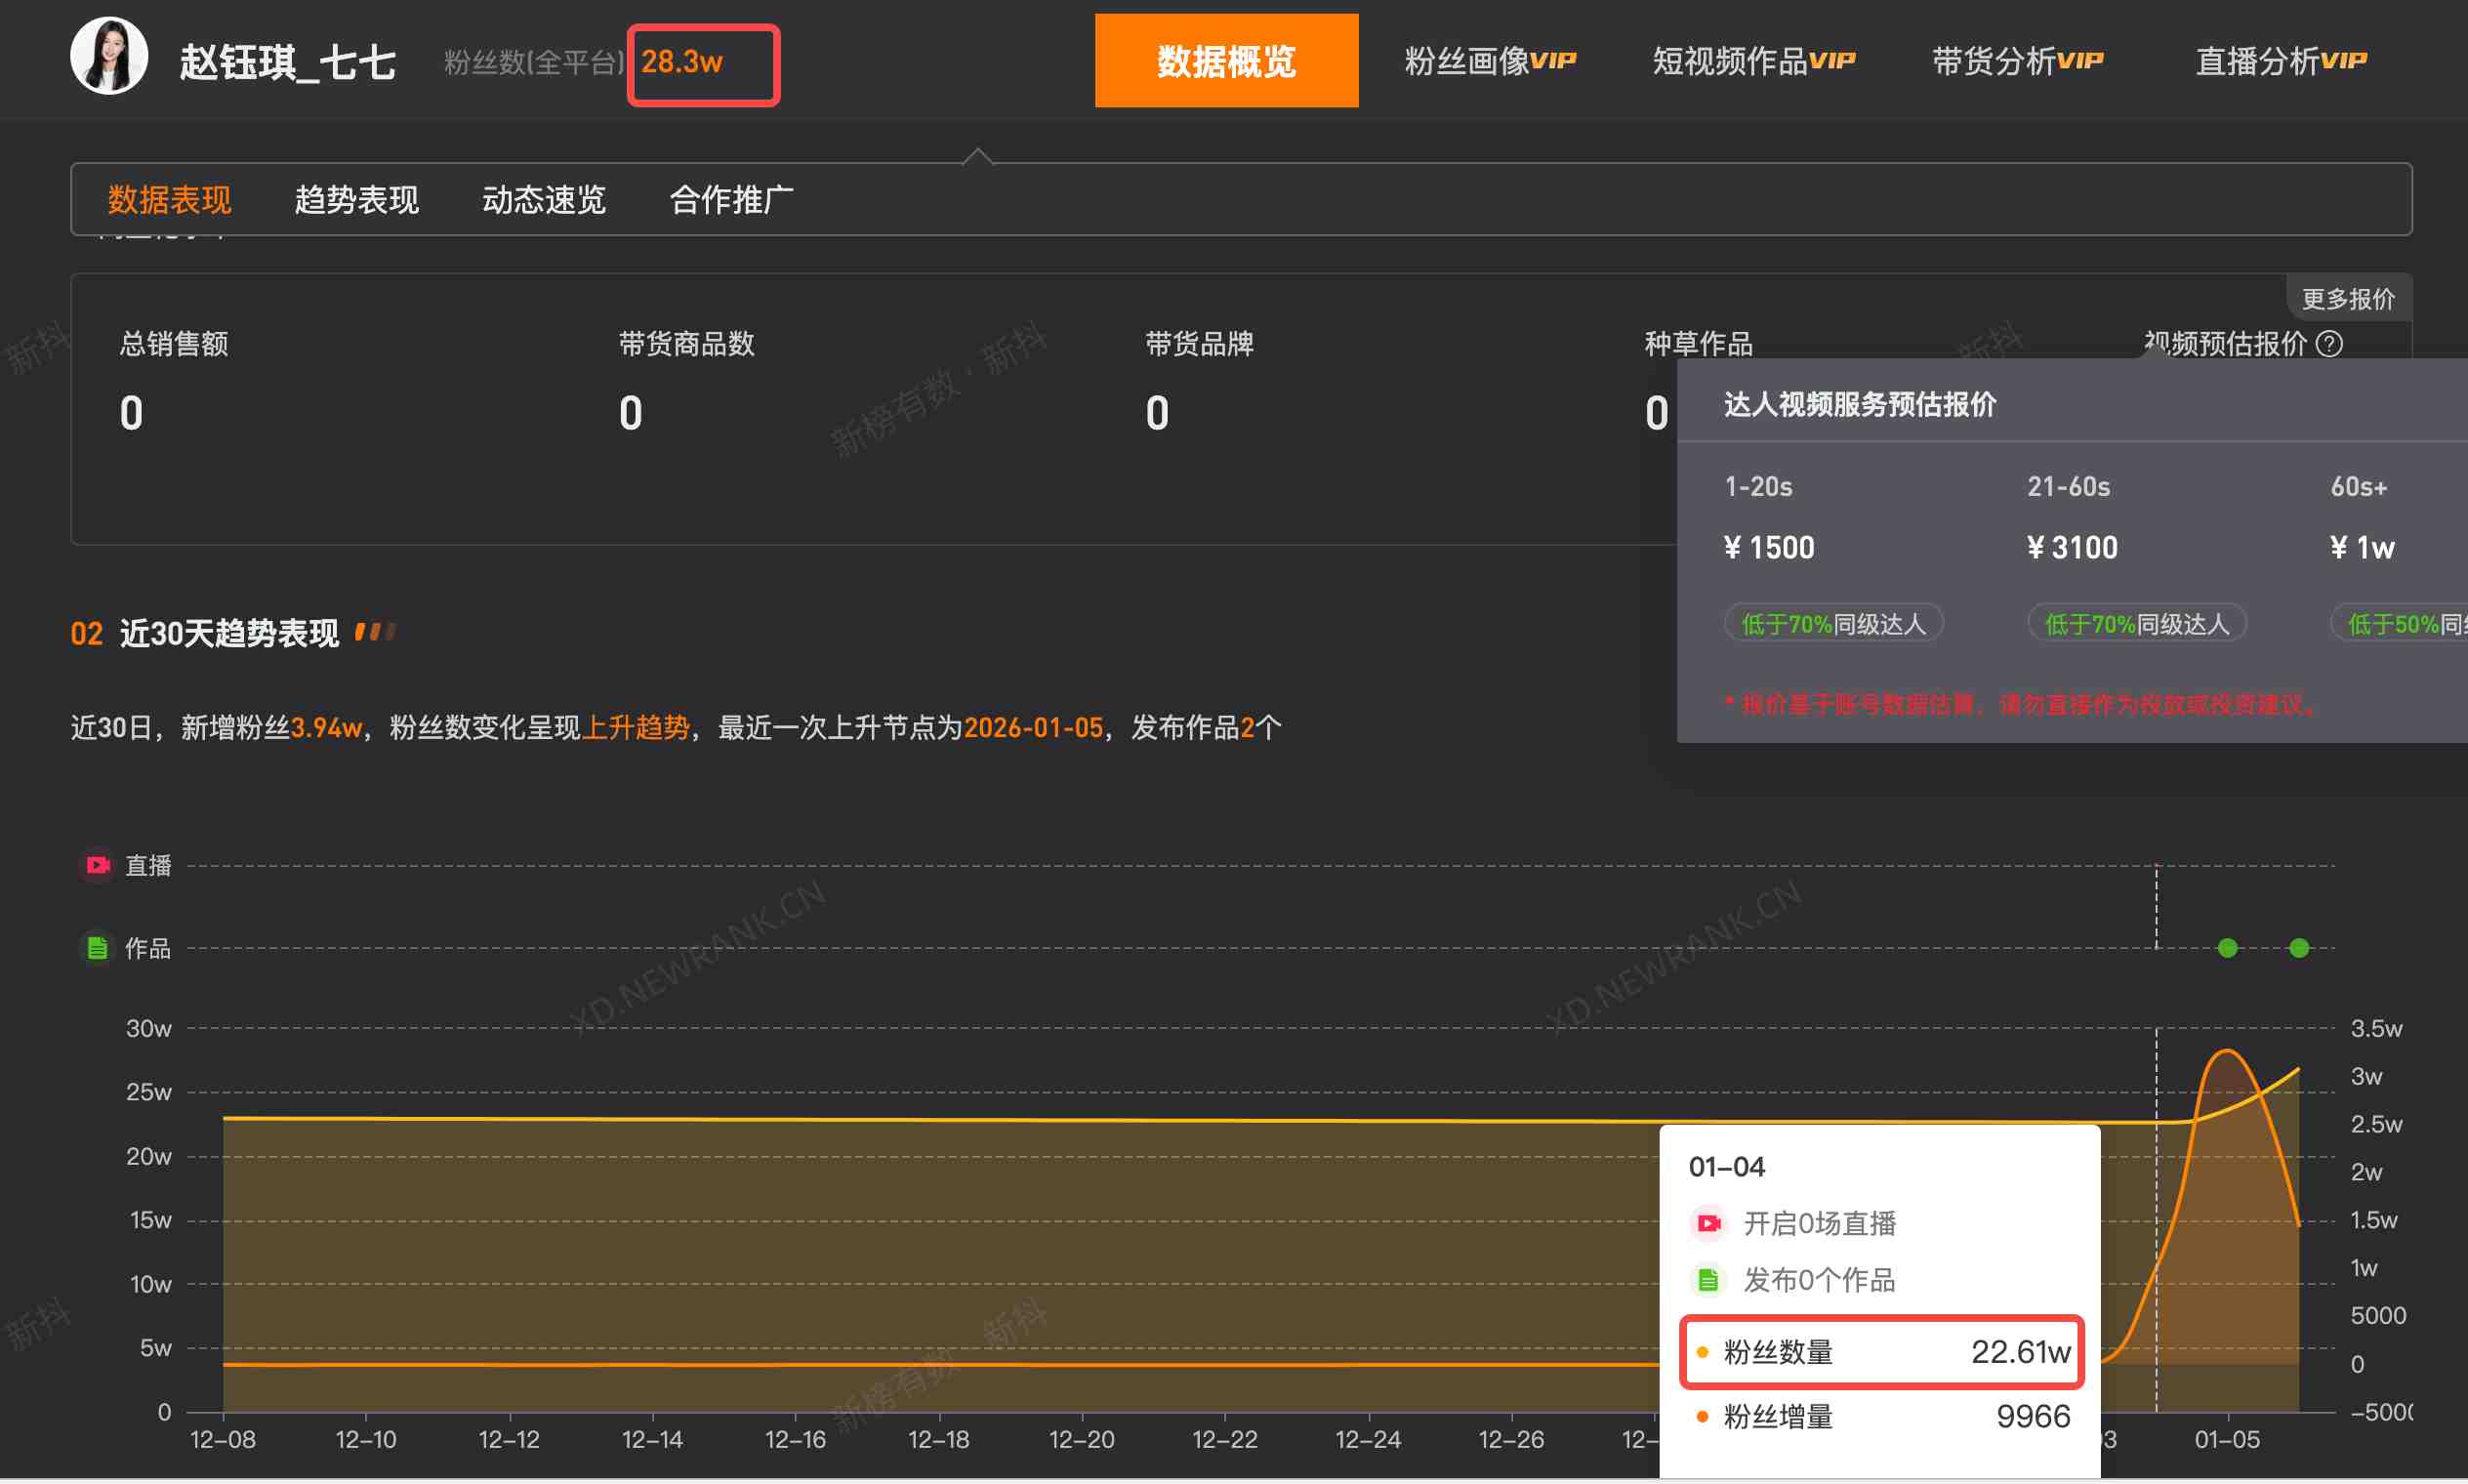Click the 粉丝数量 22.61w row in tooltip

[x=1882, y=1352]
